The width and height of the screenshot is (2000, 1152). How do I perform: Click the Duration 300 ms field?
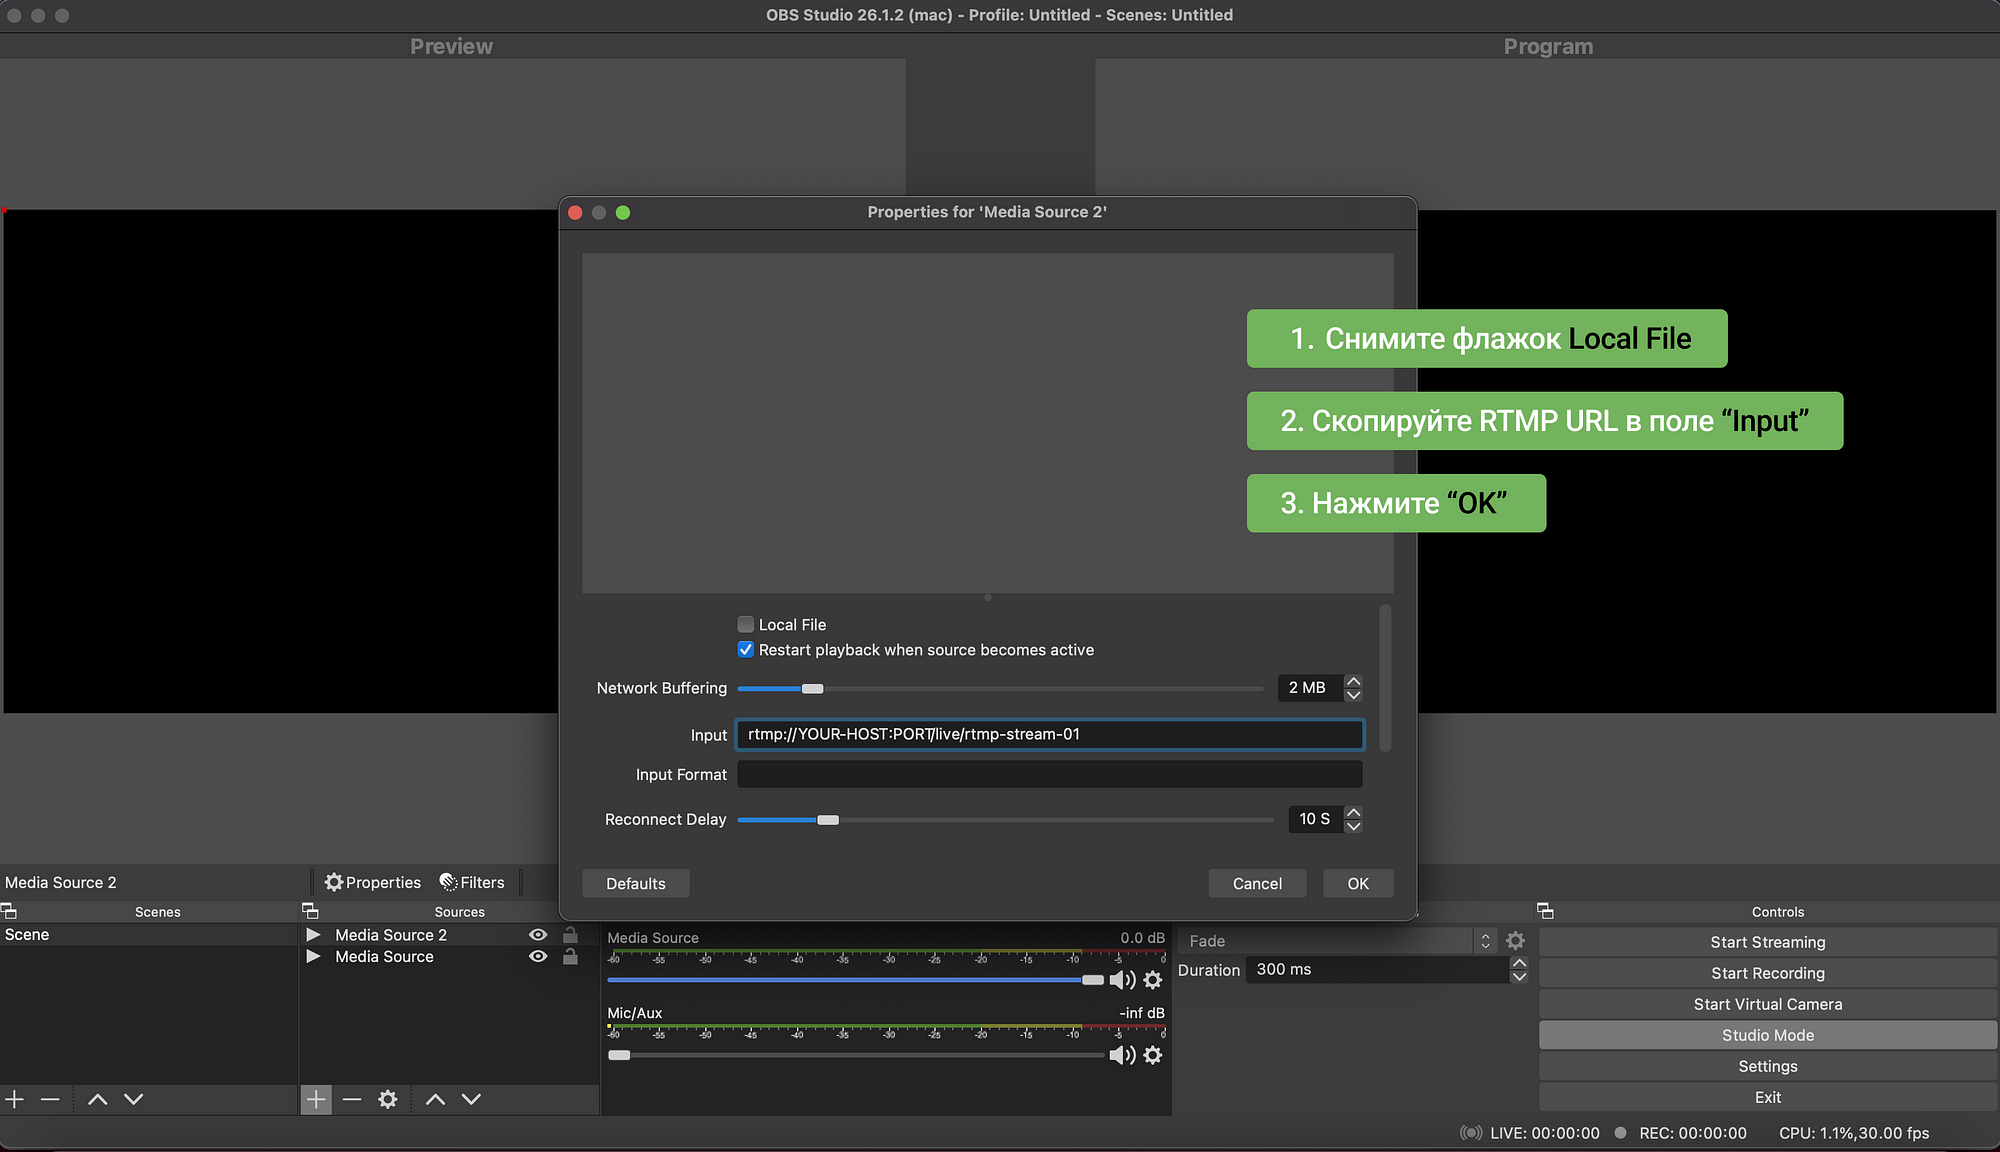[1377, 969]
